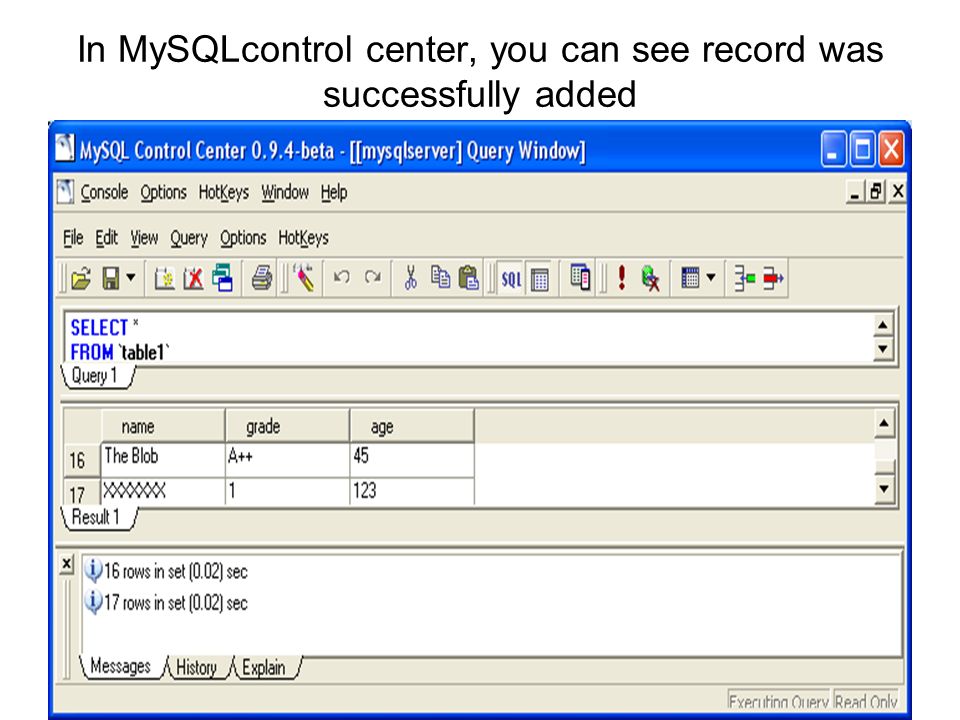This screenshot has width=960, height=720.
Task: Select row header 17
Action: click(x=82, y=492)
